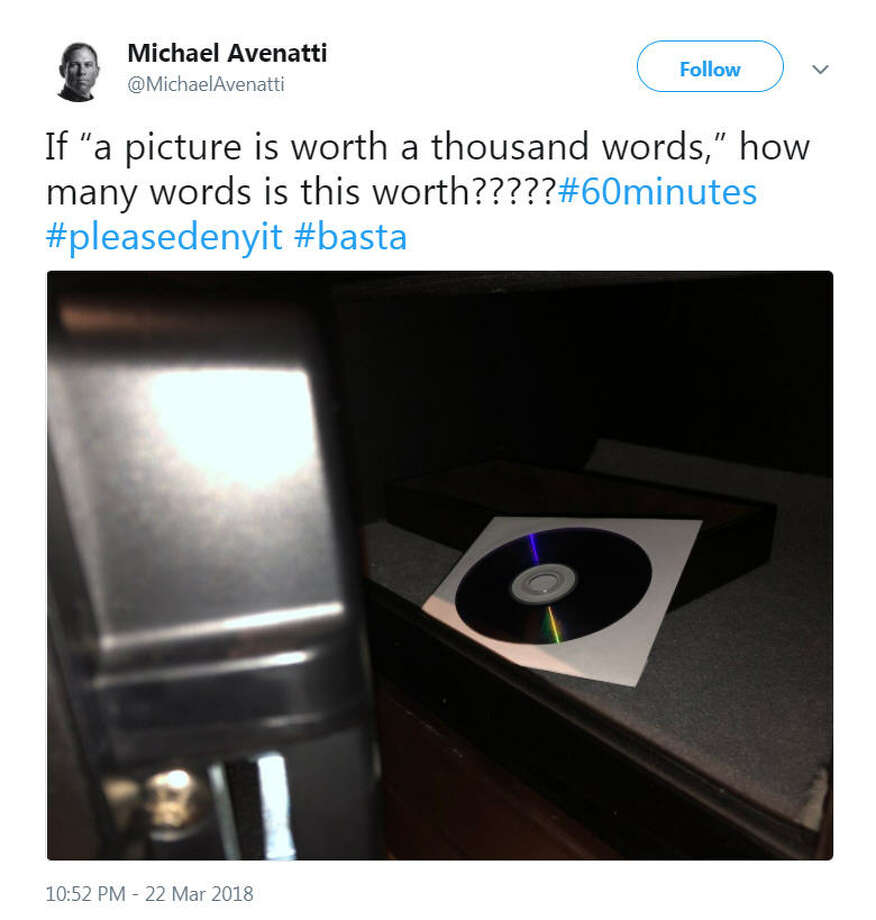Image resolution: width=876 pixels, height=920 pixels.
Task: Click the CD disc in the photo
Action: coord(553,585)
